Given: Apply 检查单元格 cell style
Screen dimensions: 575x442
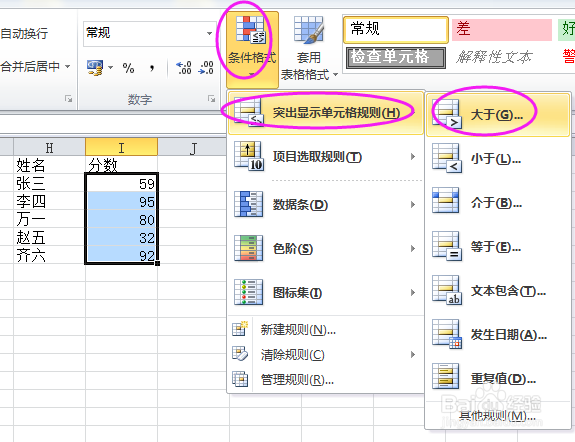Looking at the screenshot, I should [x=396, y=58].
